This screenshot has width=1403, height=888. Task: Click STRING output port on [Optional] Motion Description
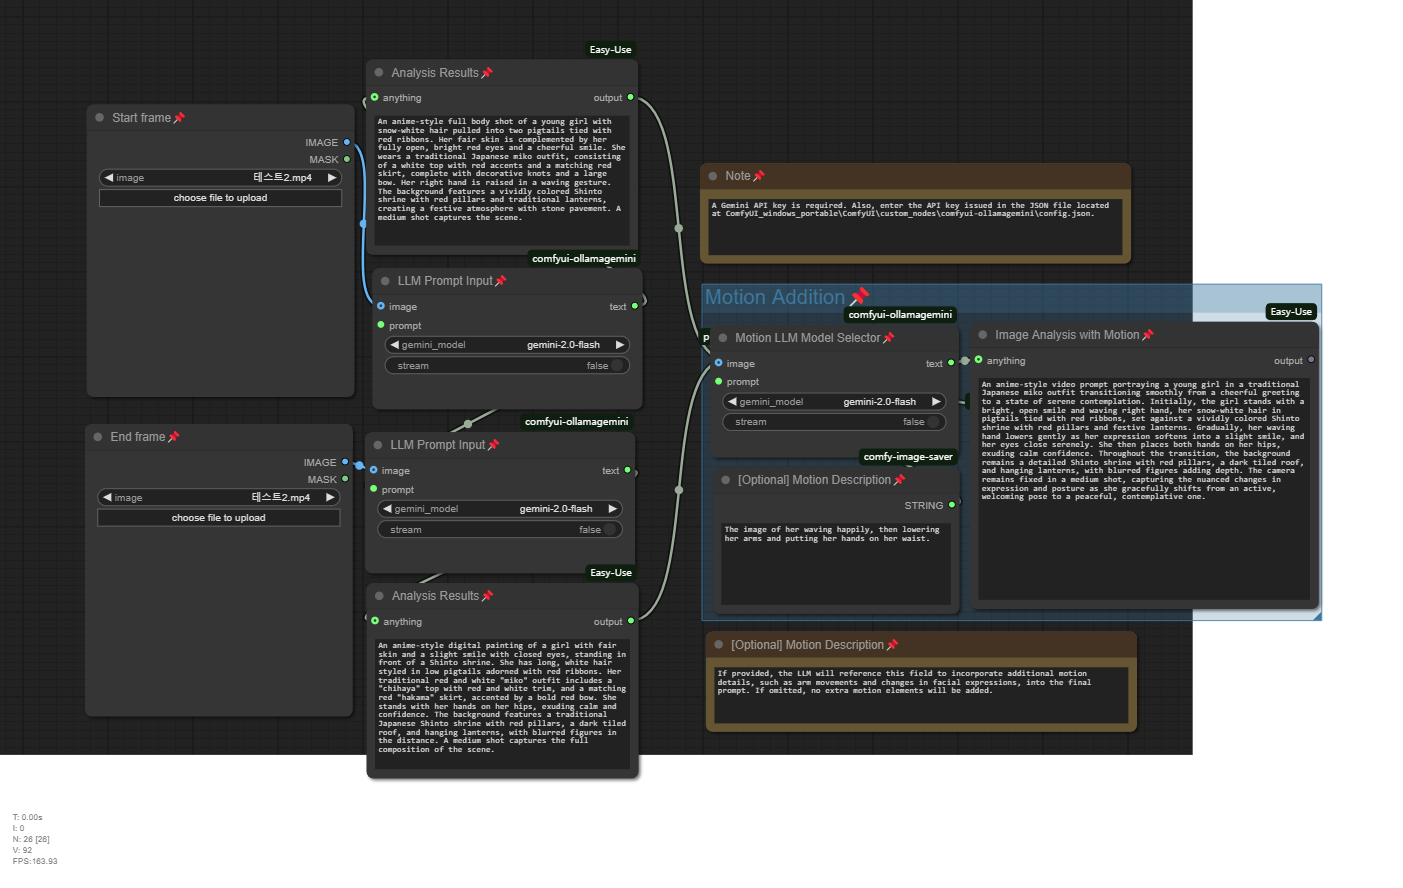click(x=951, y=505)
